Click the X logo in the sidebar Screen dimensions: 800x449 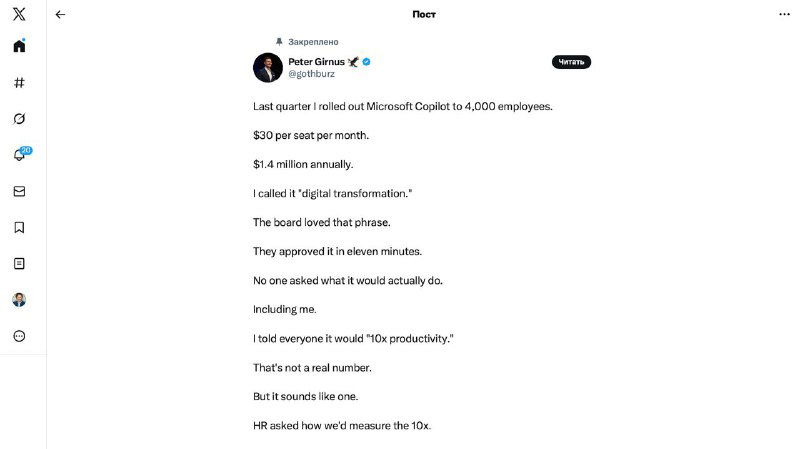19,14
